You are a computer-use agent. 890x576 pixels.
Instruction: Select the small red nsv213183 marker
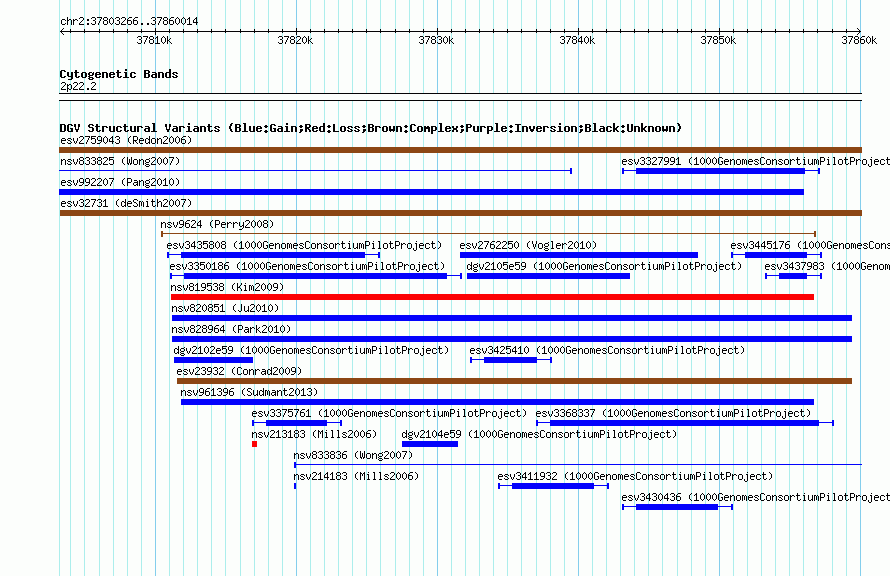pos(254,444)
